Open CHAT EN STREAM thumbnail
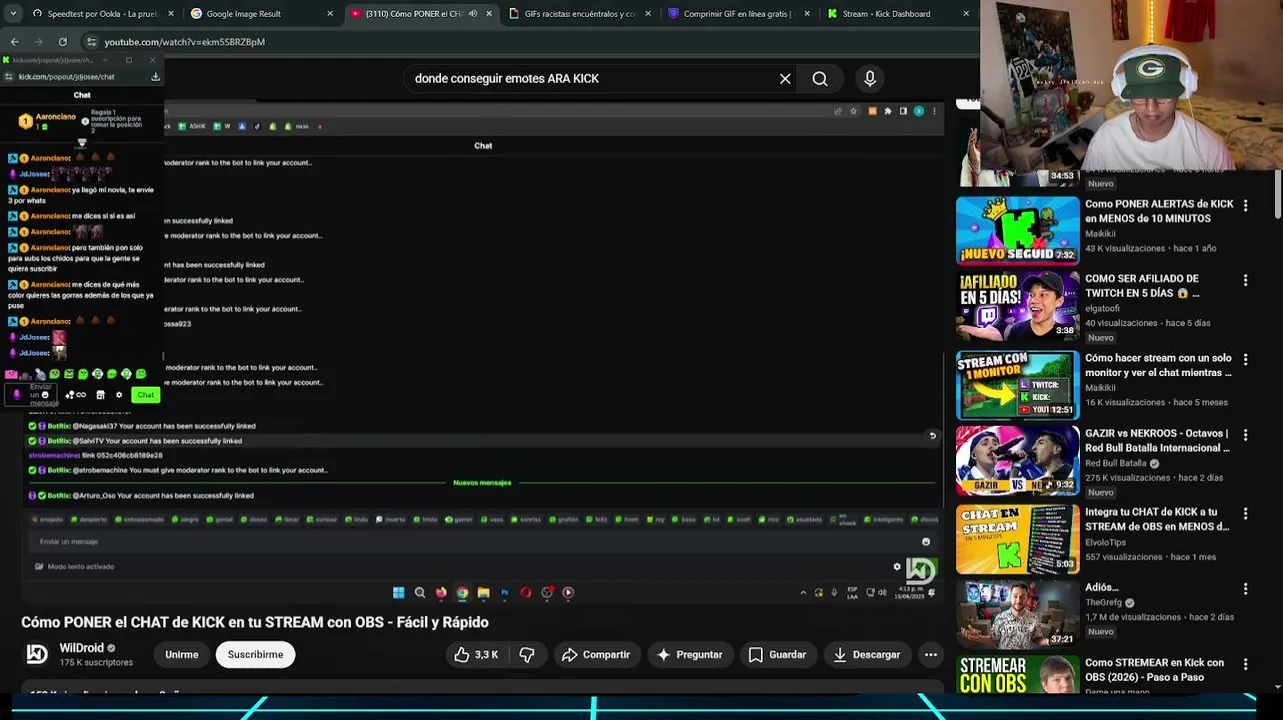This screenshot has width=1283, height=720. pyautogui.click(x=1017, y=538)
